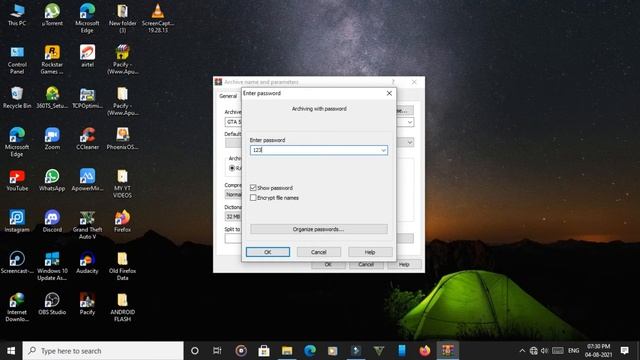This screenshot has width=640, height=360.
Task: Open Microsoft Store from the taskbar
Action: (264, 351)
